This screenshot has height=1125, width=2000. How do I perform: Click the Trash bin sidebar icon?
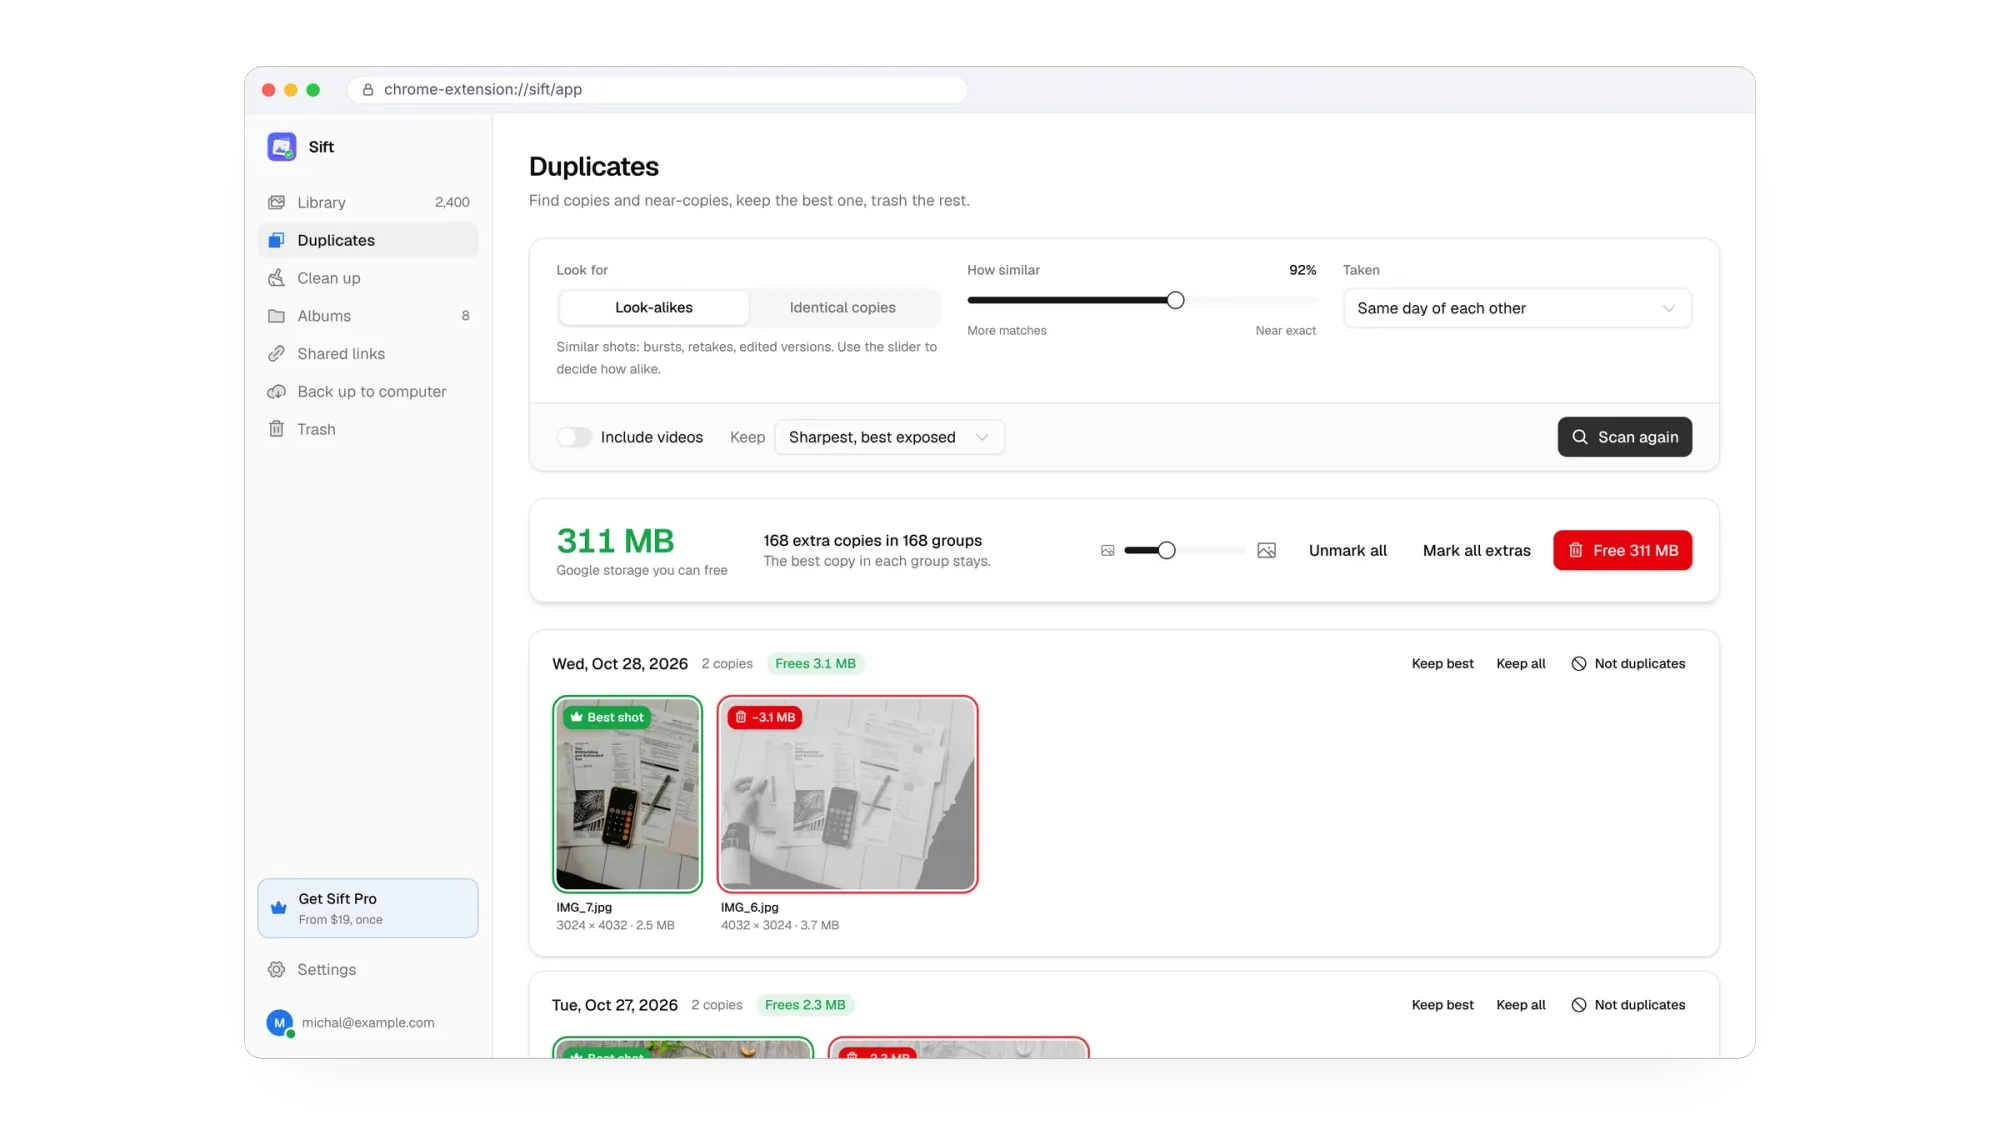(277, 429)
